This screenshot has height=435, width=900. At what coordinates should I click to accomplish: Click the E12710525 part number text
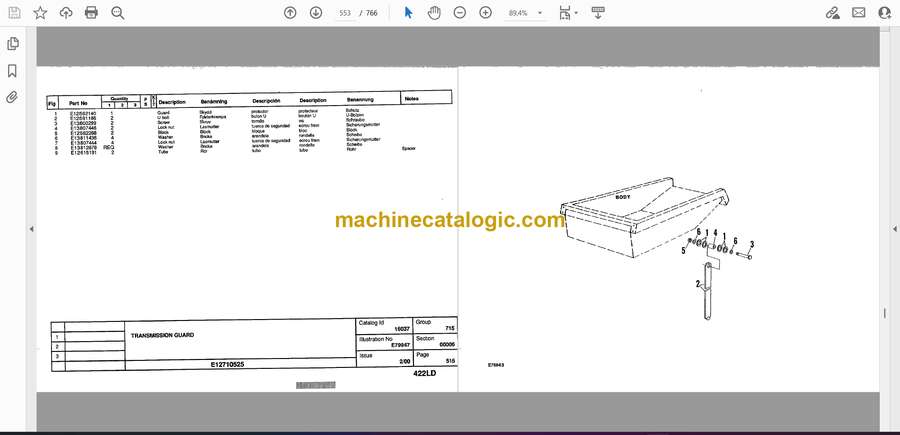point(227,364)
